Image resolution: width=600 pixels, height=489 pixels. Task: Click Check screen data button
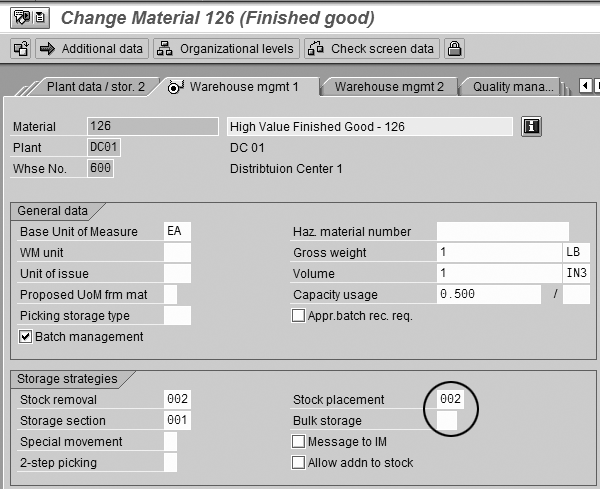(x=372, y=49)
